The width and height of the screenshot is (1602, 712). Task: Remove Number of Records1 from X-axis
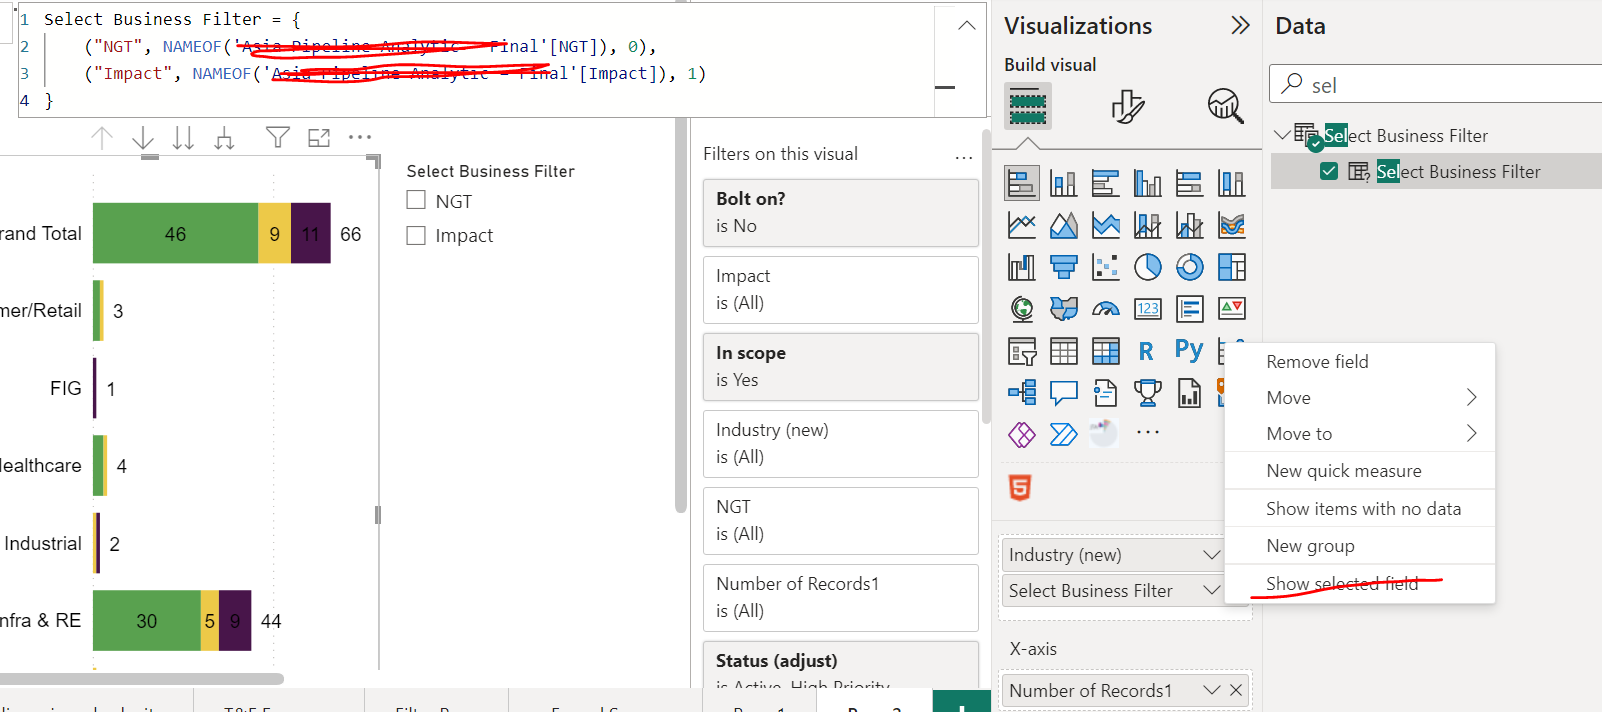tap(1236, 690)
